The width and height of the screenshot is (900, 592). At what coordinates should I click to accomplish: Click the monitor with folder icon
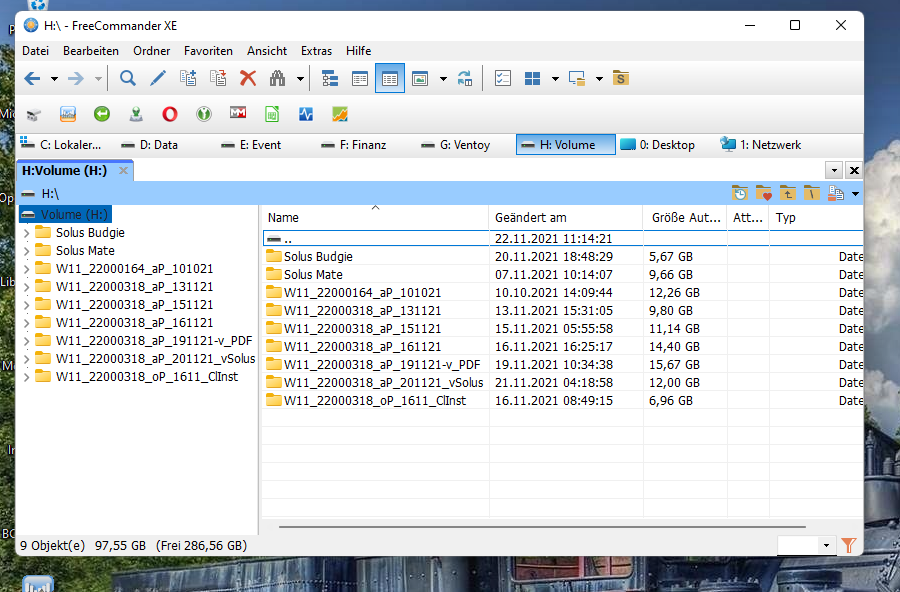coord(577,78)
